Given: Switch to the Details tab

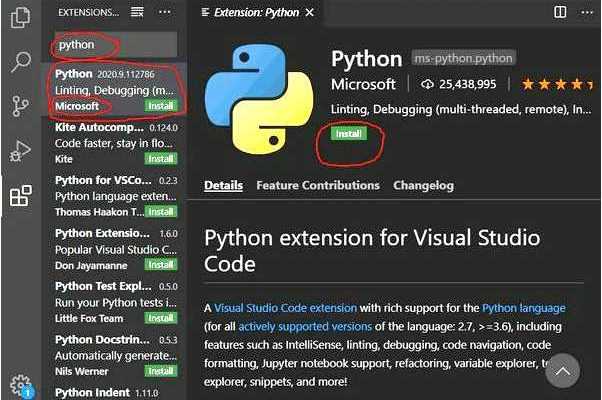Looking at the screenshot, I should tap(223, 185).
